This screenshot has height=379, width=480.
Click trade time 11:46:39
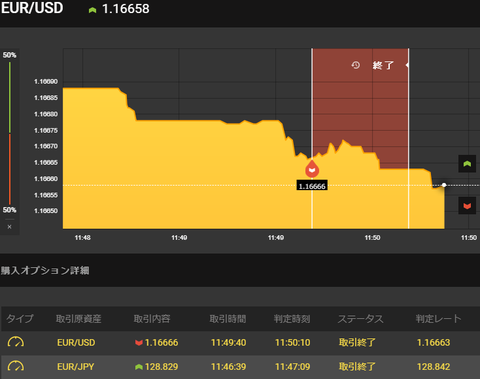coord(228,367)
